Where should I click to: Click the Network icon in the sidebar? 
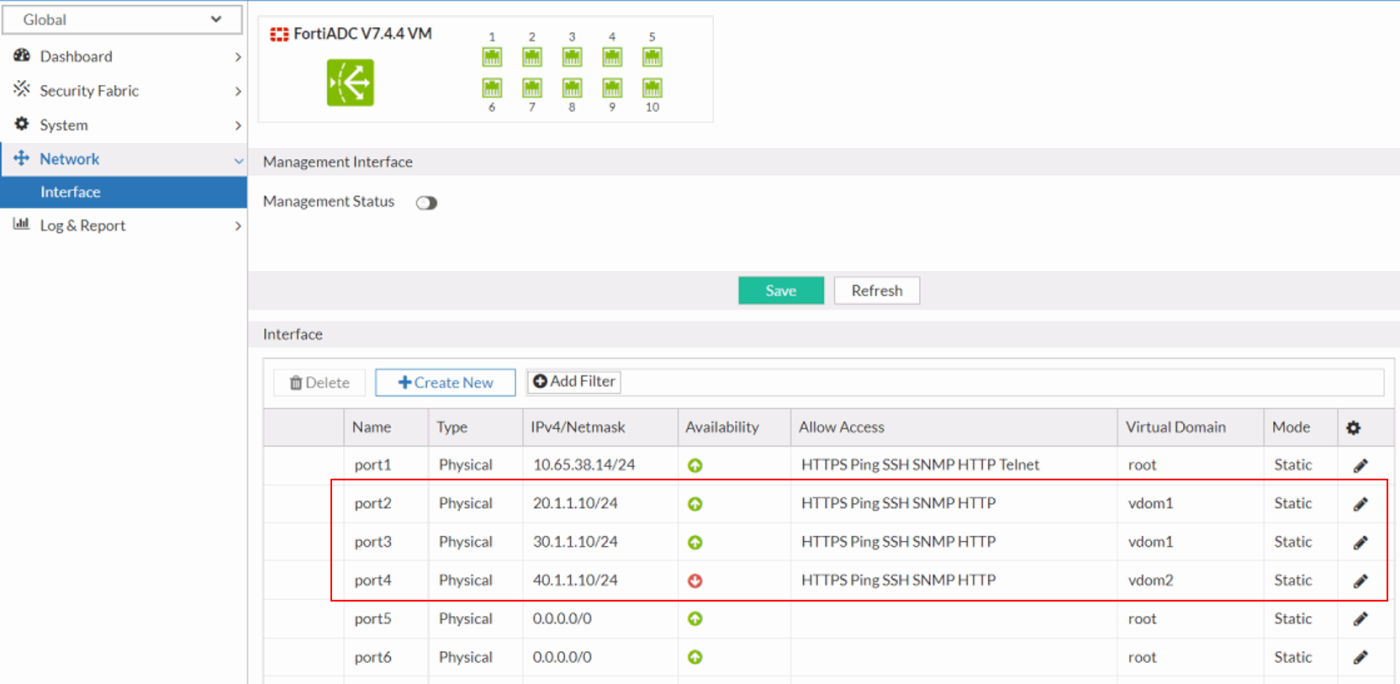pos(22,158)
